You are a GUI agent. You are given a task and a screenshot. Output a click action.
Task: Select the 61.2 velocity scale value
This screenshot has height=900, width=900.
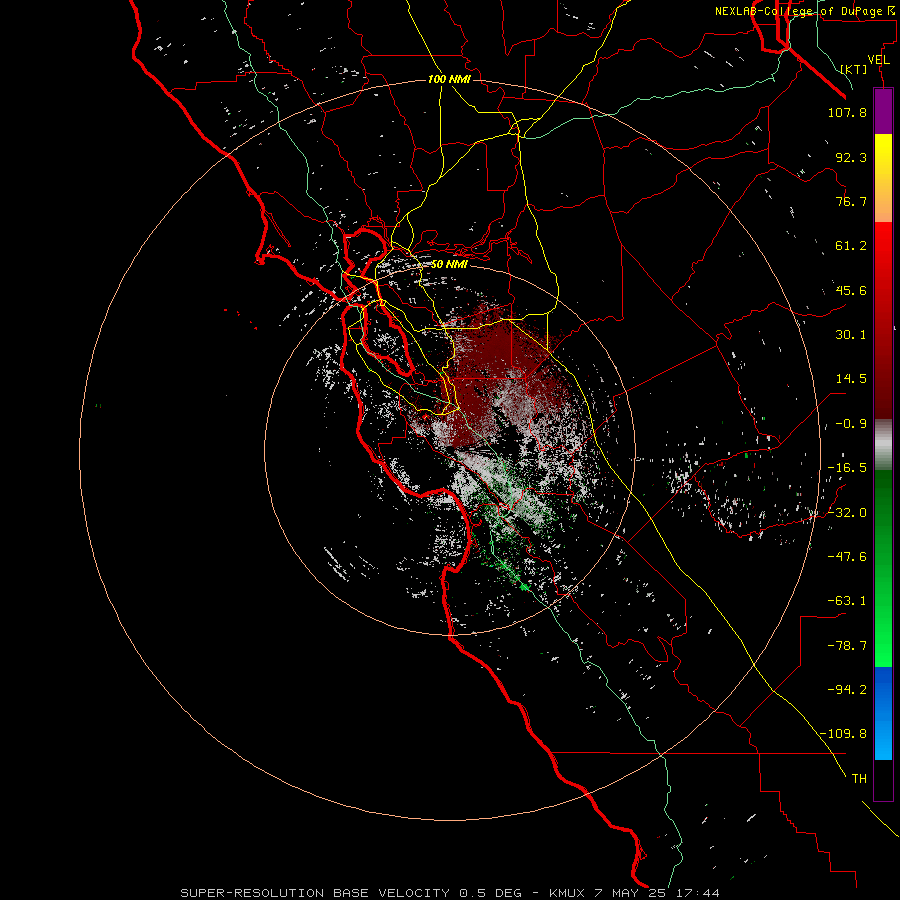click(x=851, y=246)
